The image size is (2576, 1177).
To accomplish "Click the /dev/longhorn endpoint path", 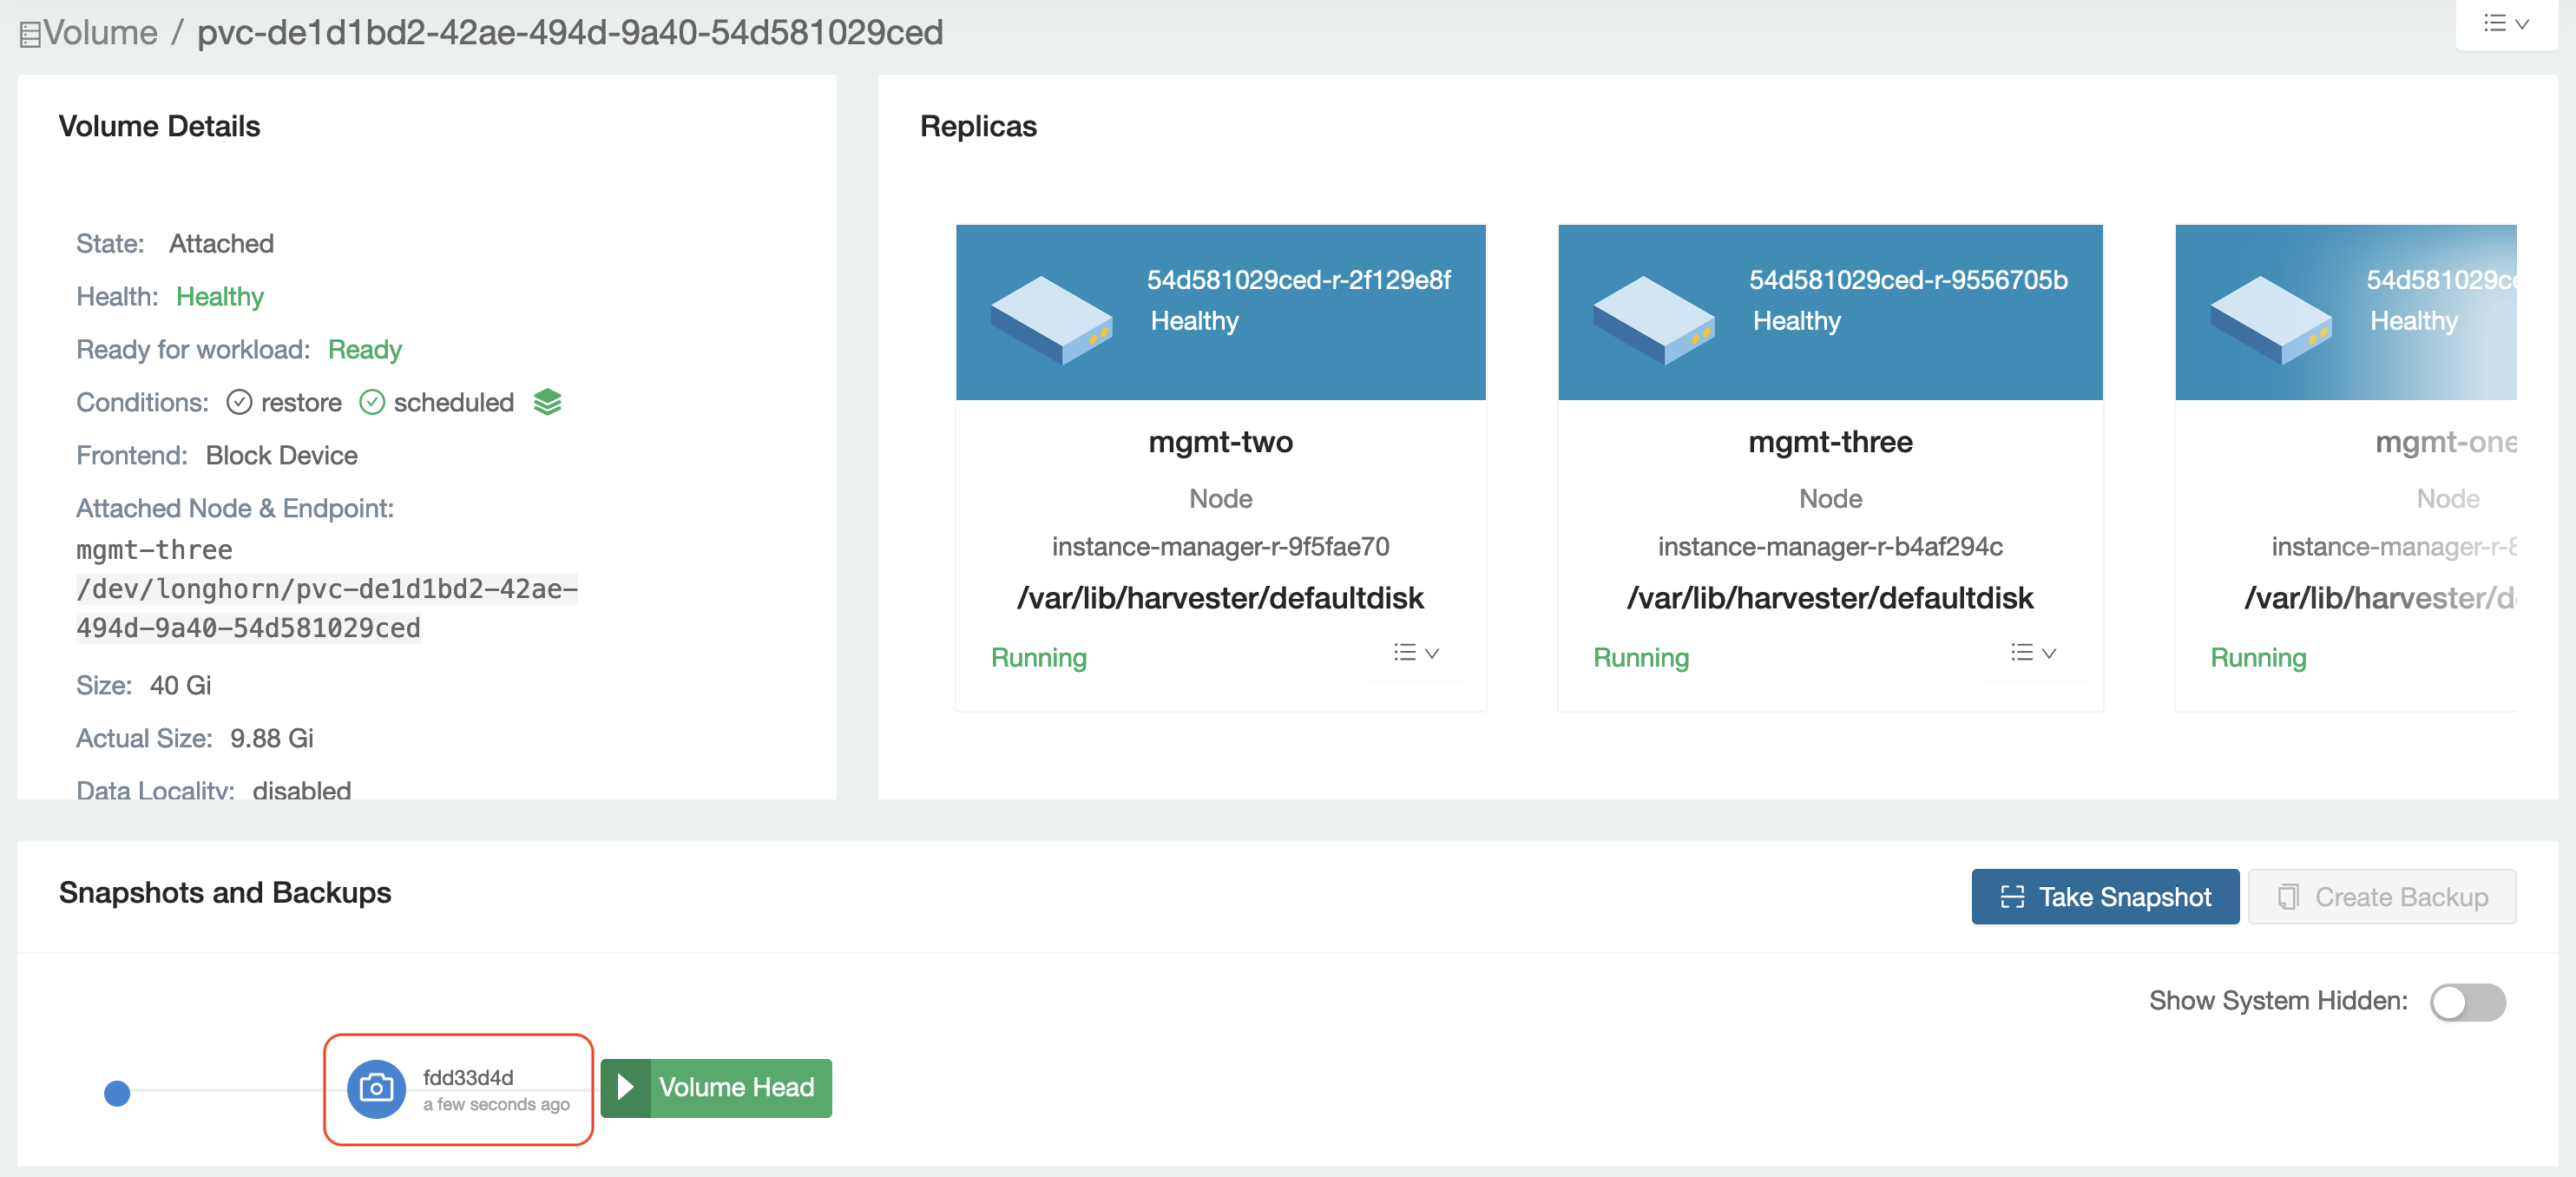I will (327, 608).
